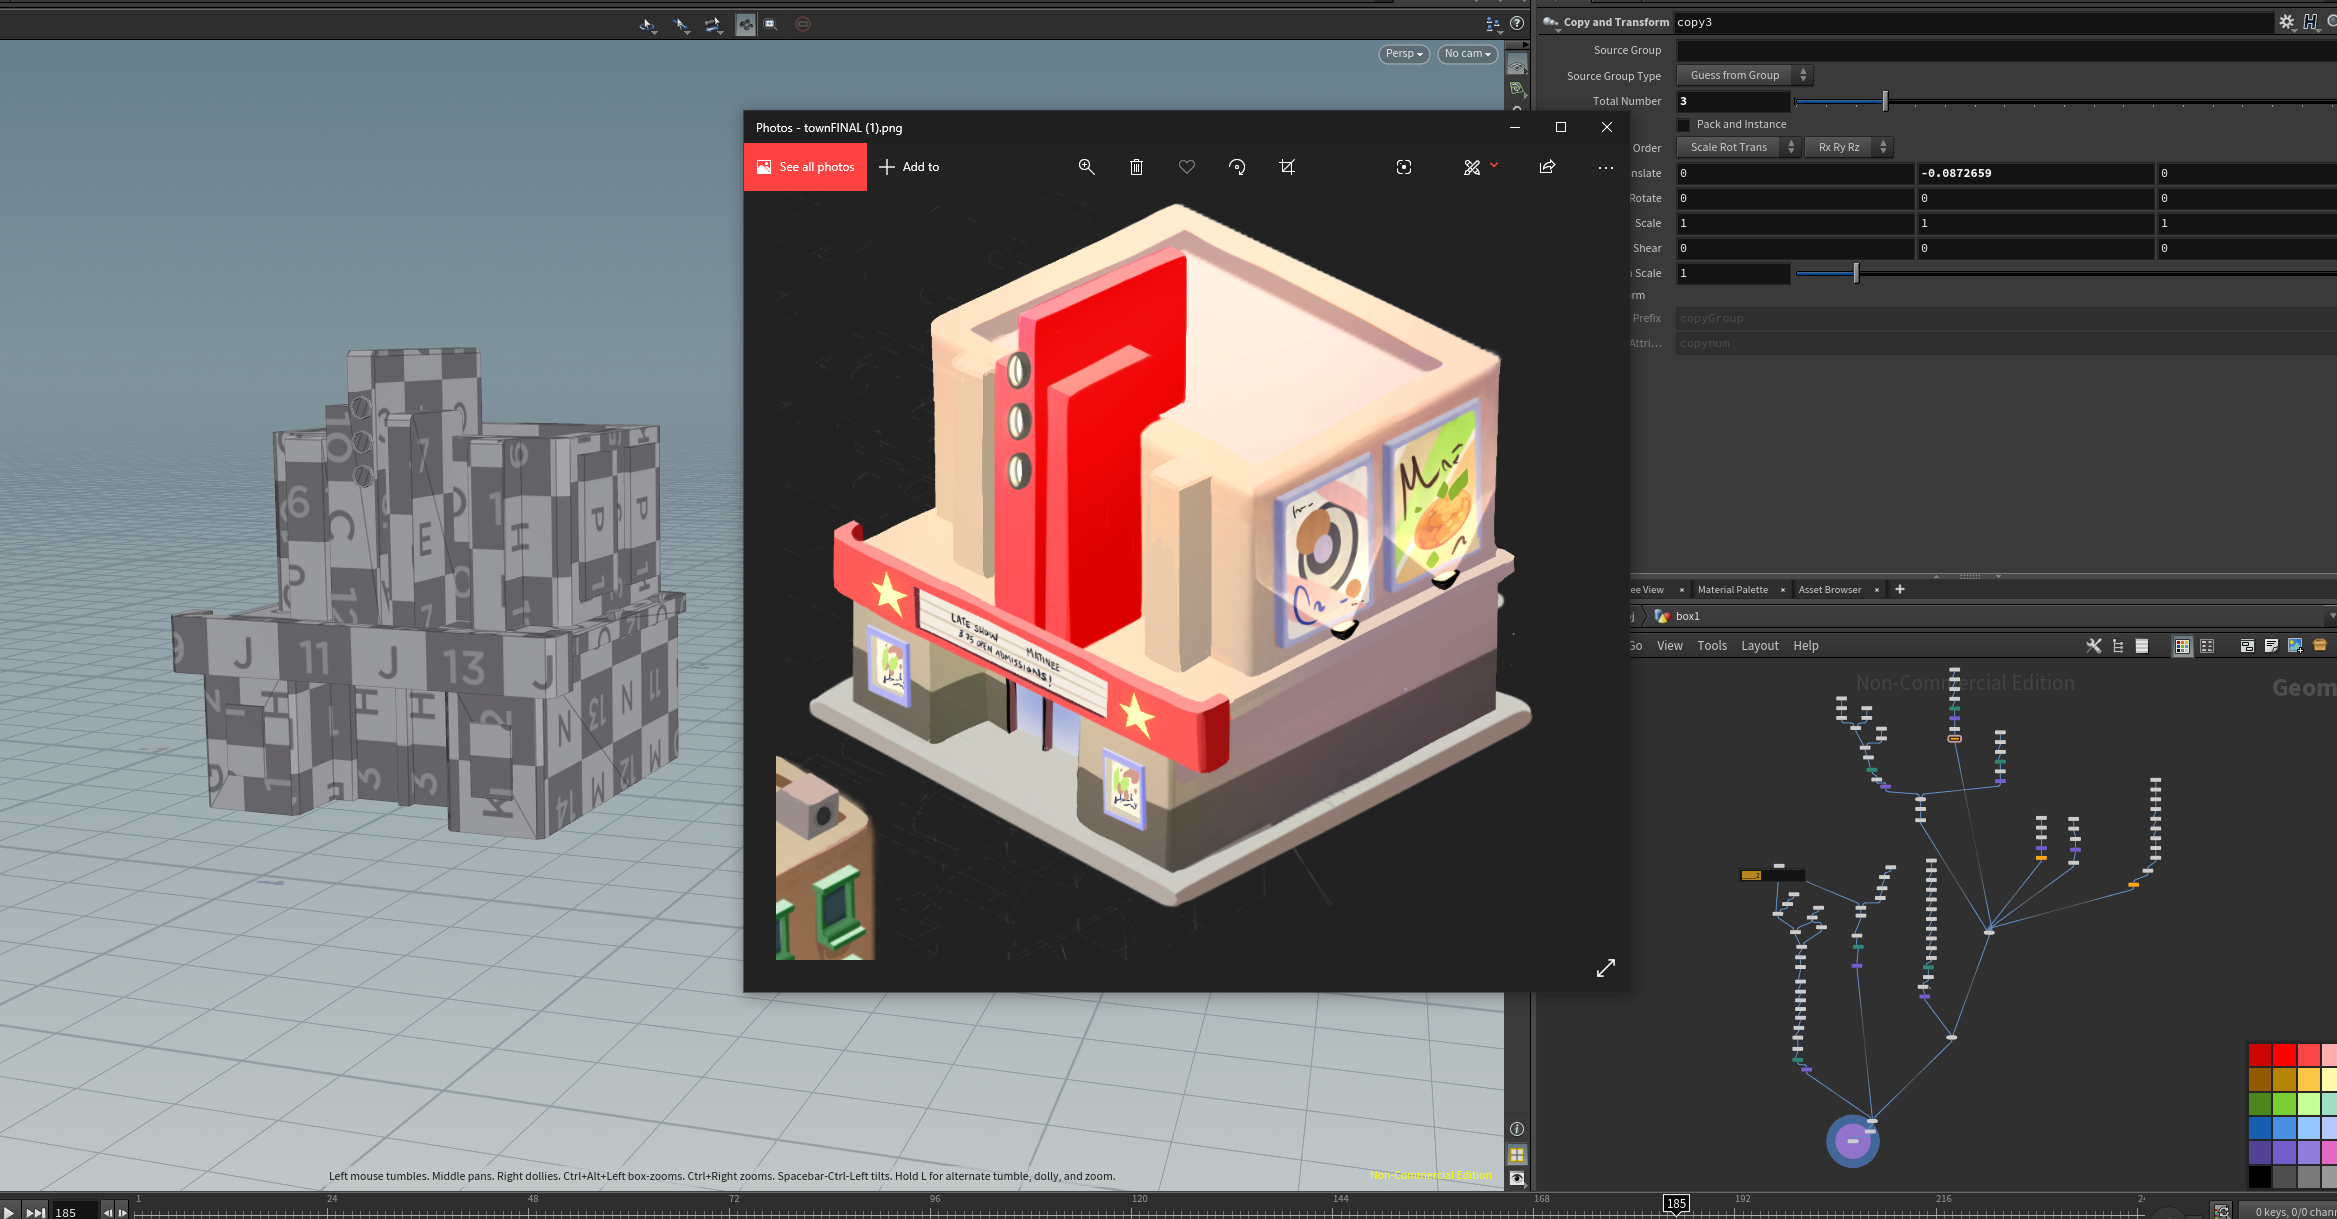Crop the townFINAL photo

click(1287, 167)
